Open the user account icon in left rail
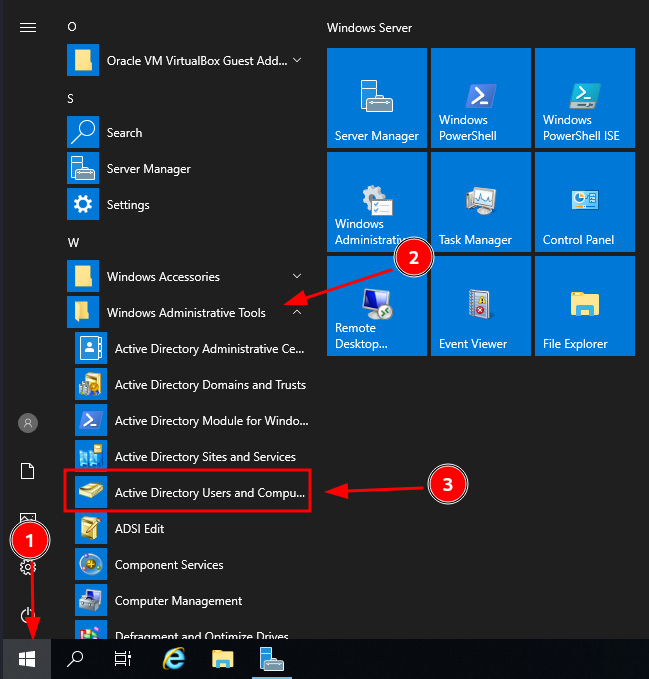Viewport: 649px width, 679px height. 28,423
